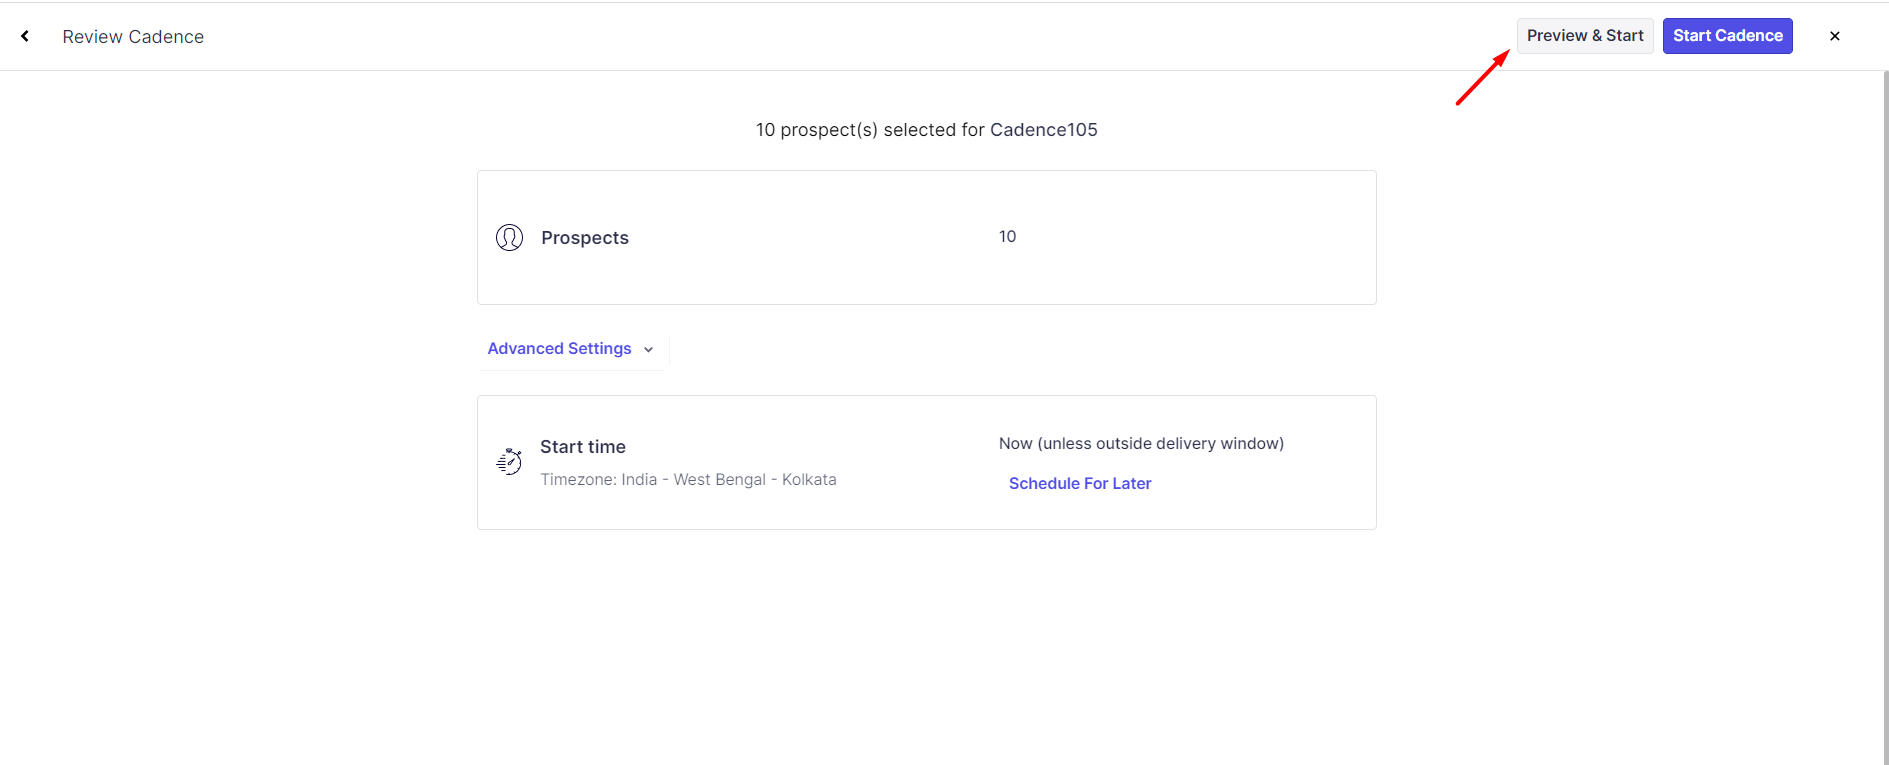1889x765 pixels.
Task: Click the red arrow annotation near Preview & Start
Action: [1482, 78]
